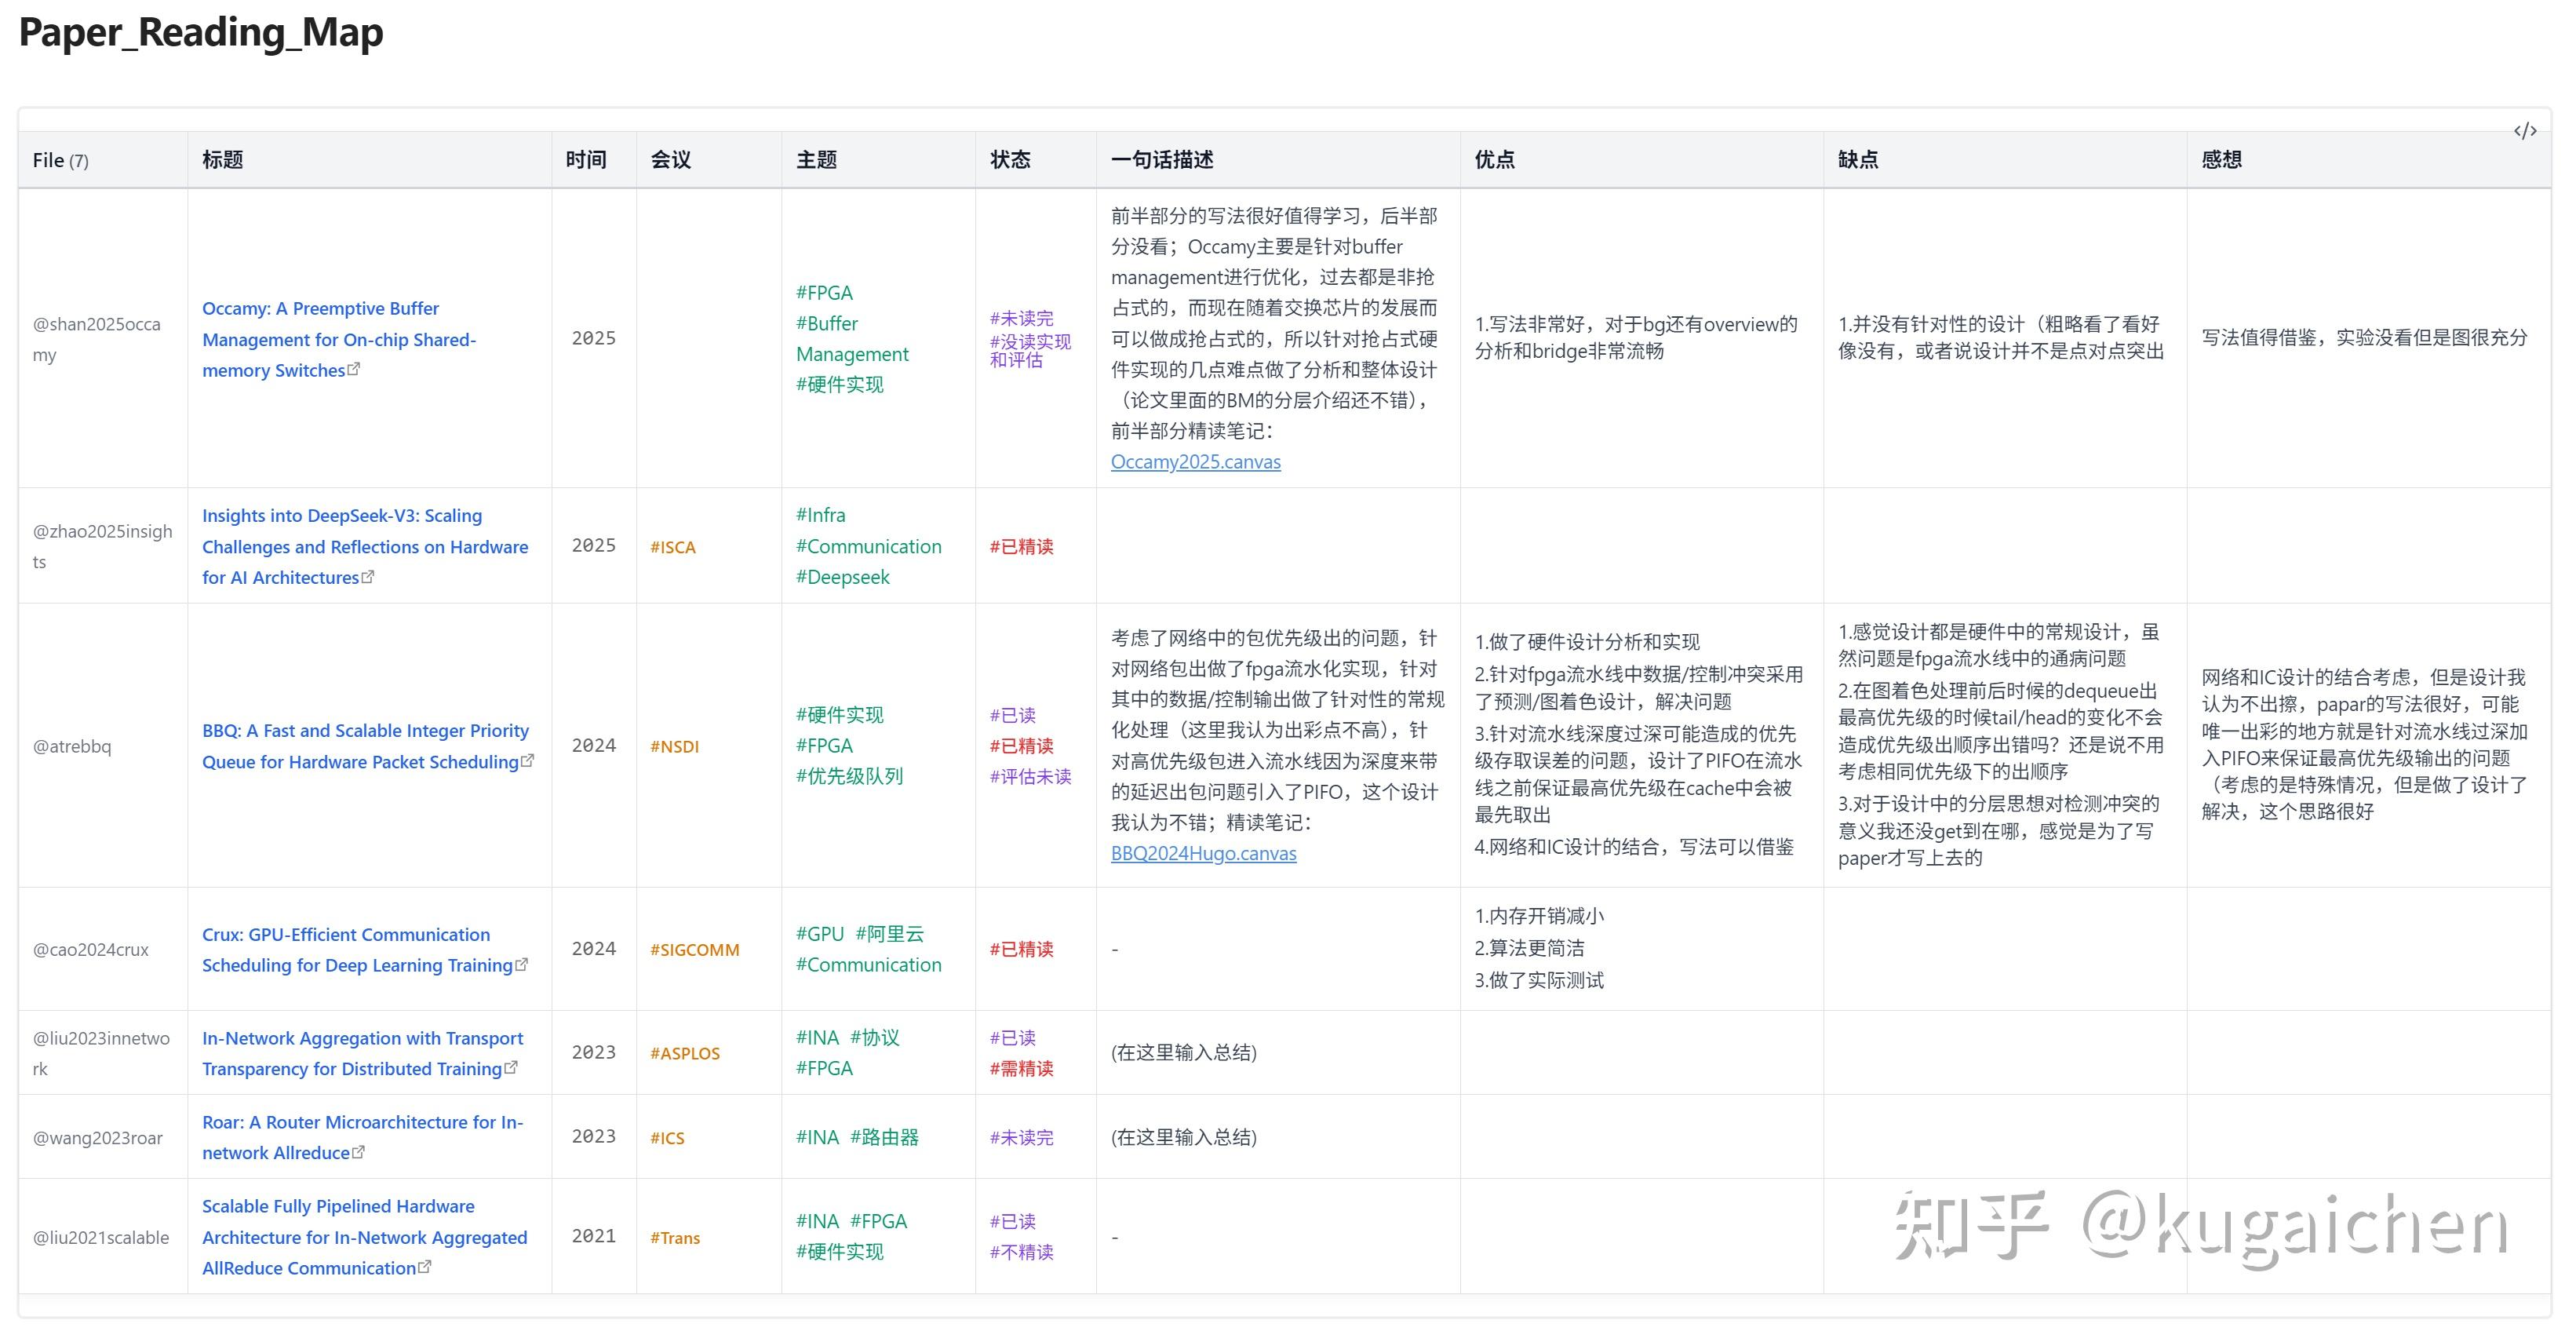Viewport: 2576px width, 1342px height.
Task: Open In-Network Aggregation with Transport Transparency link
Action: pos(362,1053)
